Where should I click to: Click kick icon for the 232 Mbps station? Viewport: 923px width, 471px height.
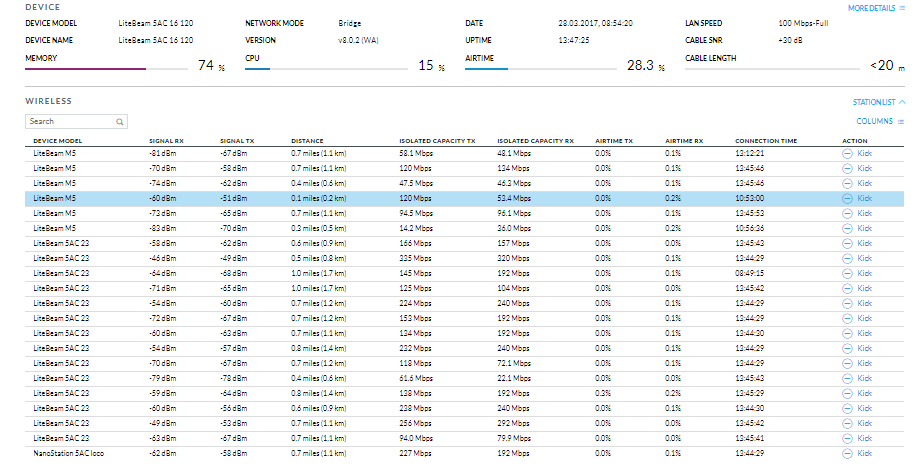click(x=847, y=349)
